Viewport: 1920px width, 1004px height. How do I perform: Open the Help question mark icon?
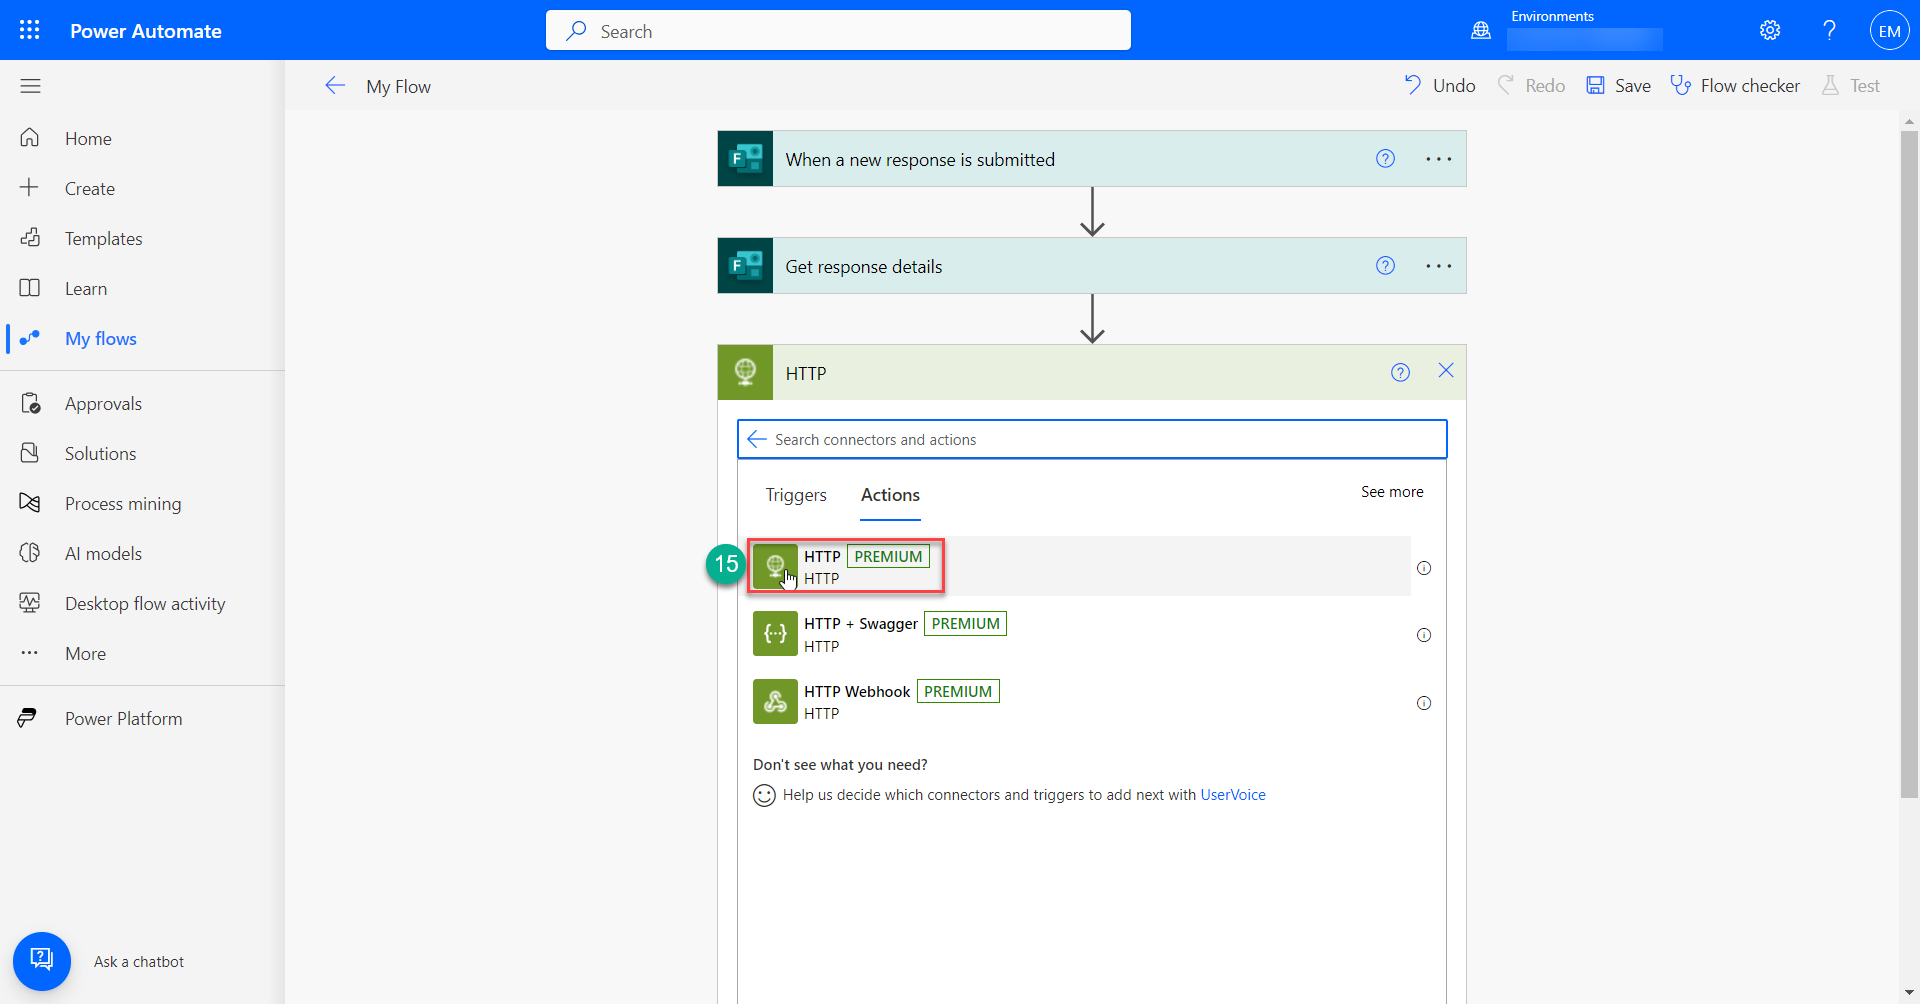(1829, 30)
